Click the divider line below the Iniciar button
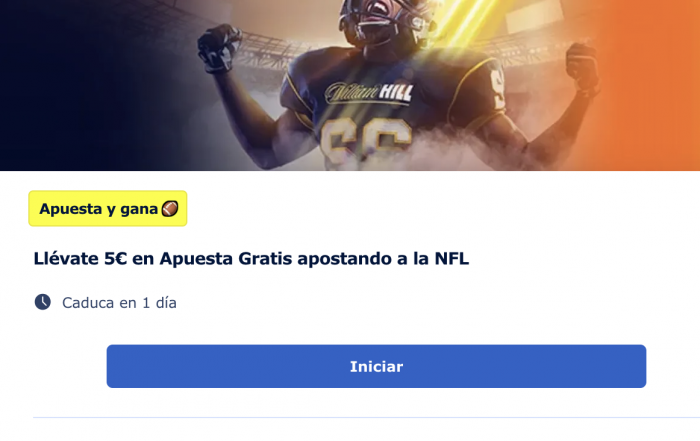The image size is (700, 441). [366, 418]
